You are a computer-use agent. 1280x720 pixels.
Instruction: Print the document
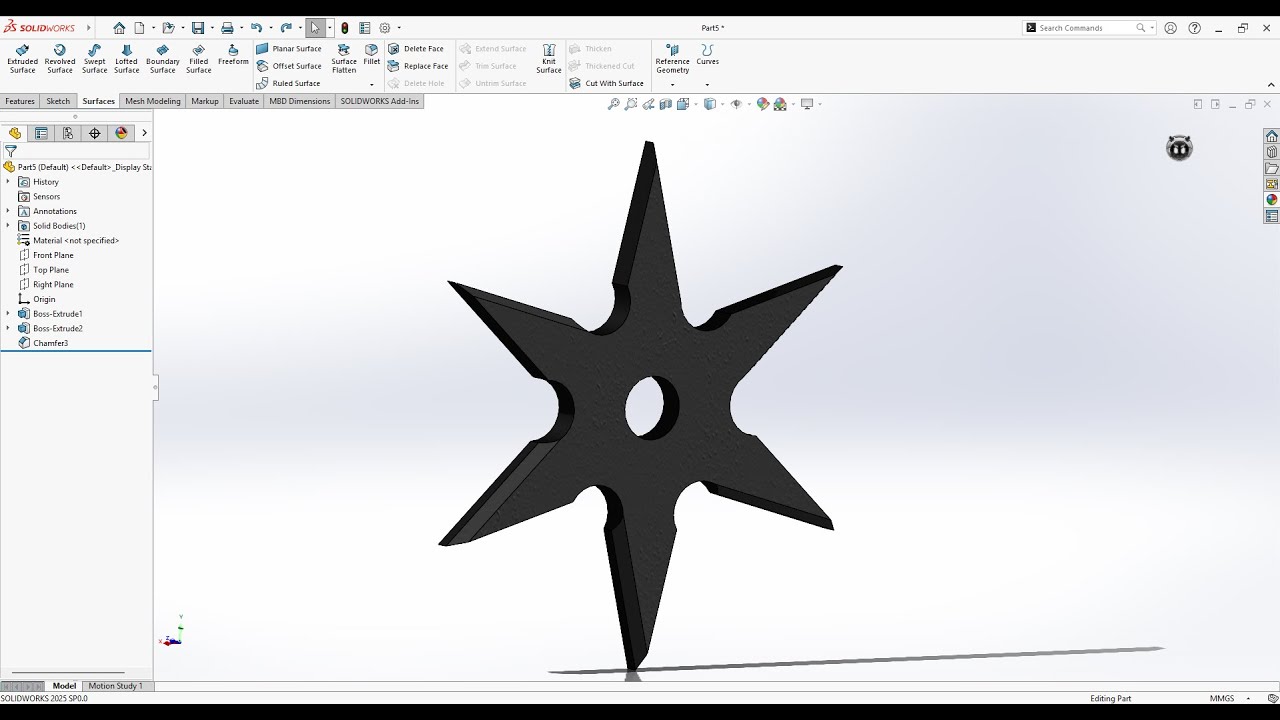coord(227,28)
